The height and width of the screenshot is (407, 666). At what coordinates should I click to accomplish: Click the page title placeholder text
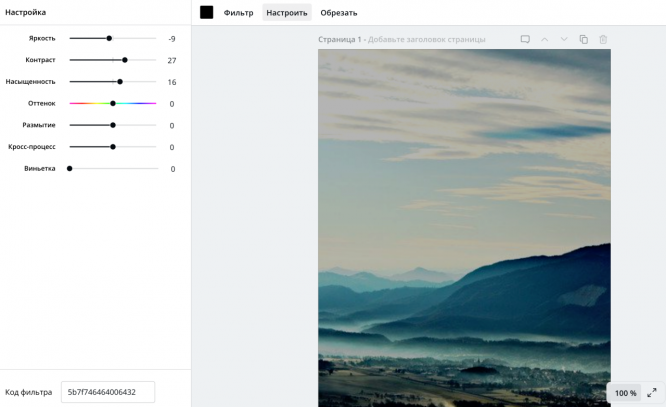pyautogui.click(x=427, y=40)
